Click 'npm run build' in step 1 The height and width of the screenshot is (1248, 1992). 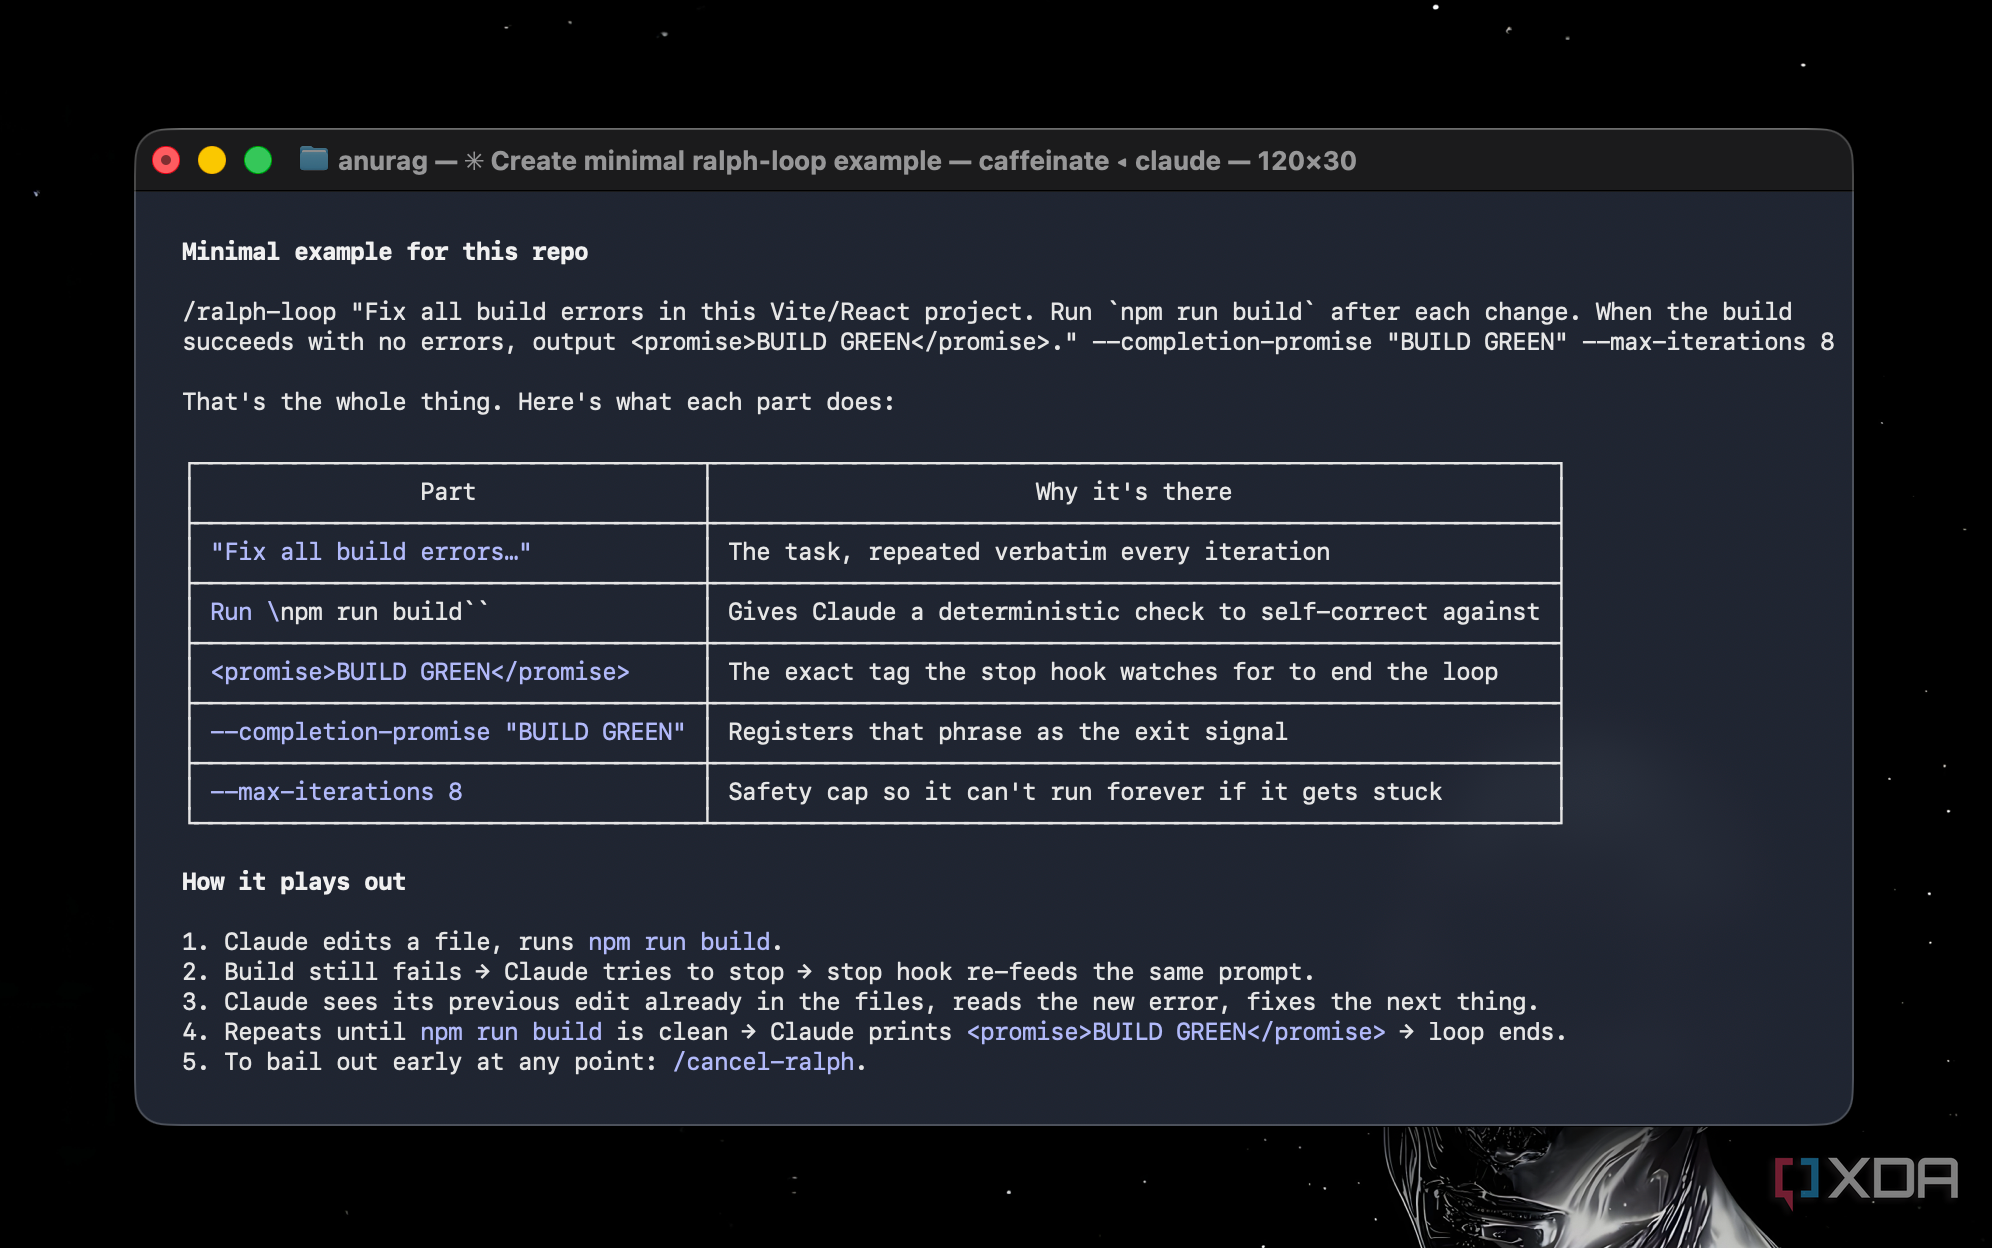pos(679,942)
